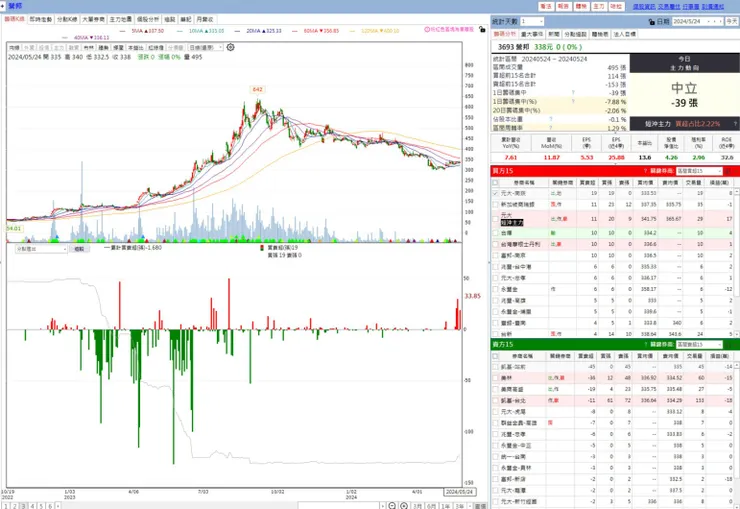Image resolution: width=740 pixels, height=509 pixels.
Task: Click the 642 peak price label
Action: point(257,89)
